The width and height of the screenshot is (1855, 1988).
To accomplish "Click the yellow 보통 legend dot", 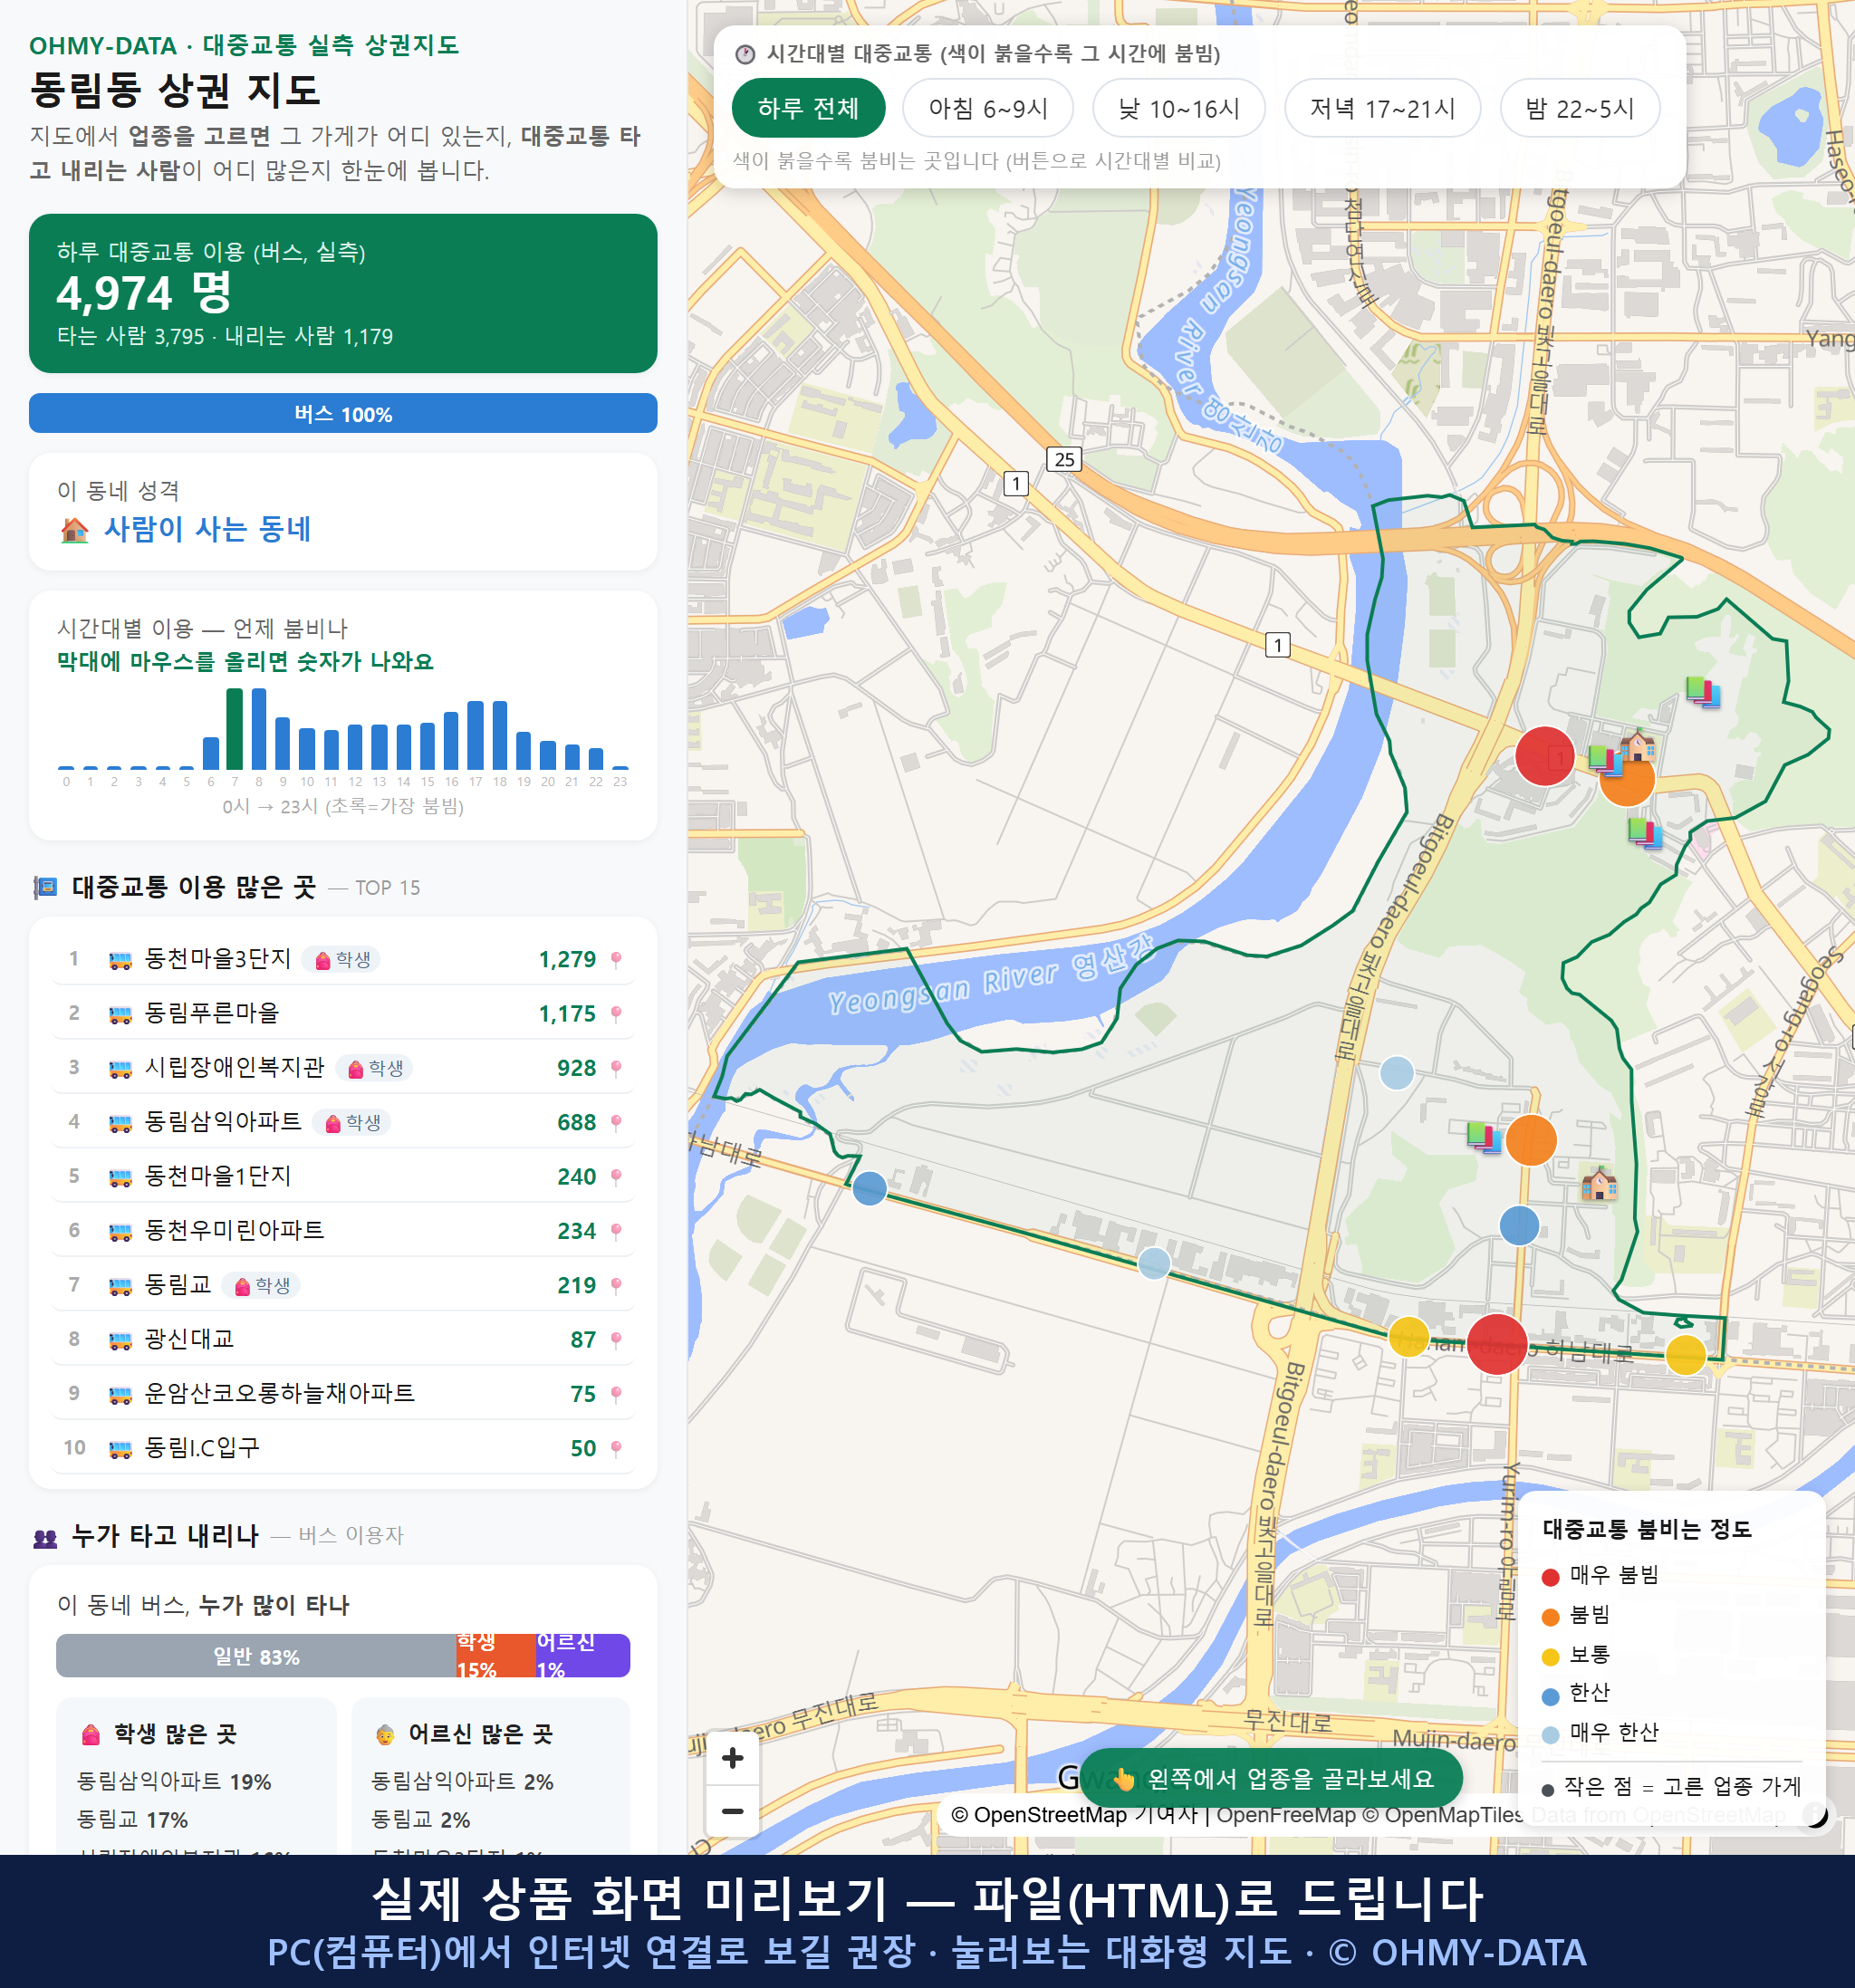I will (1550, 1657).
